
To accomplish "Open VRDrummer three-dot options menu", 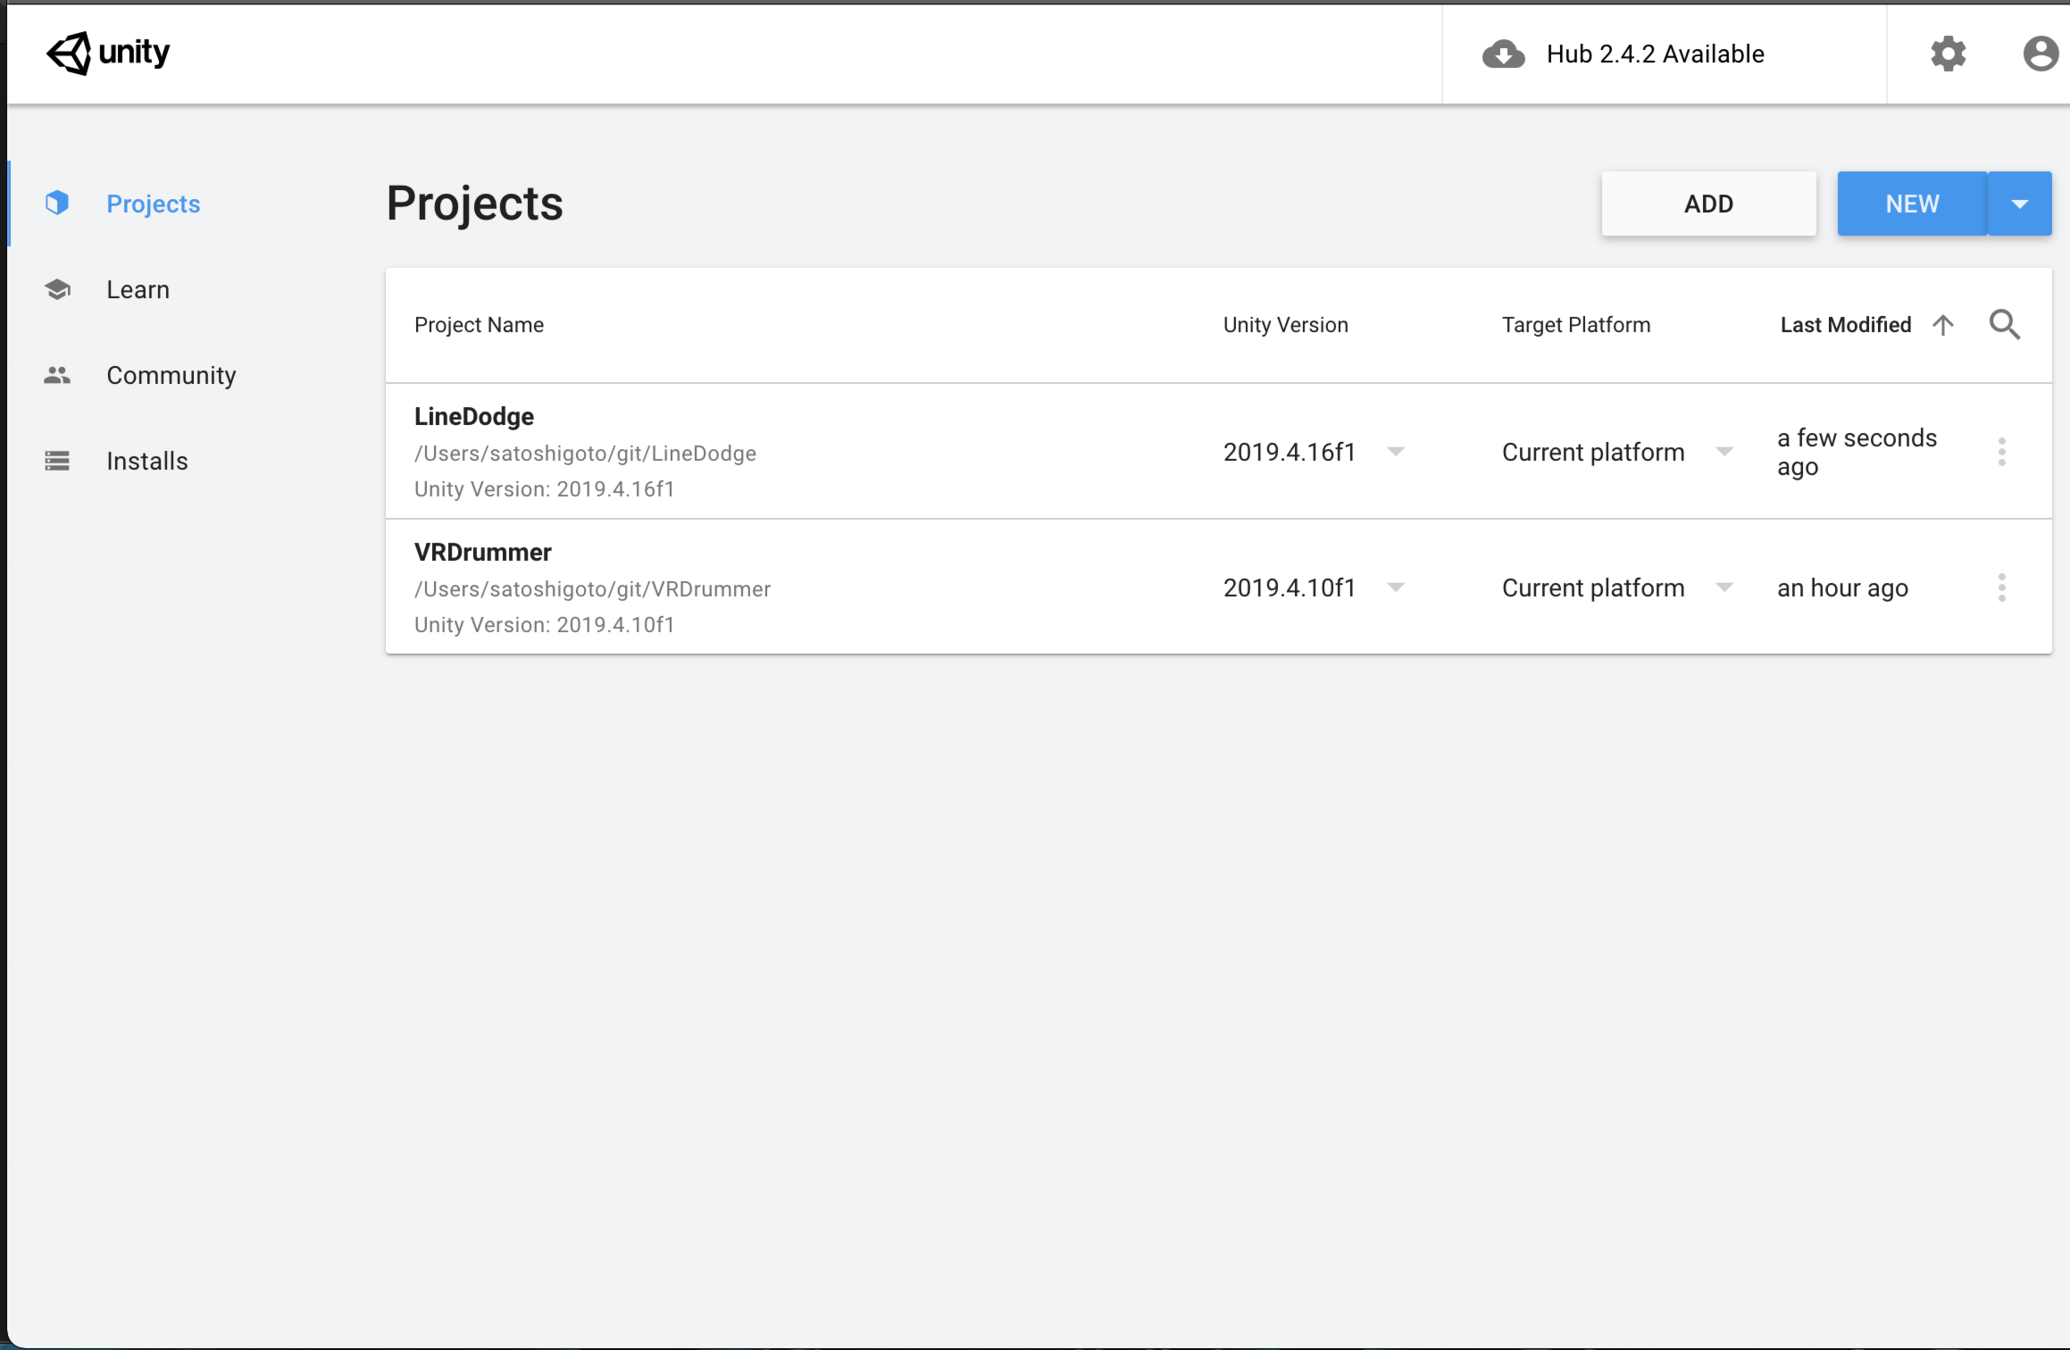I will tap(2001, 588).
